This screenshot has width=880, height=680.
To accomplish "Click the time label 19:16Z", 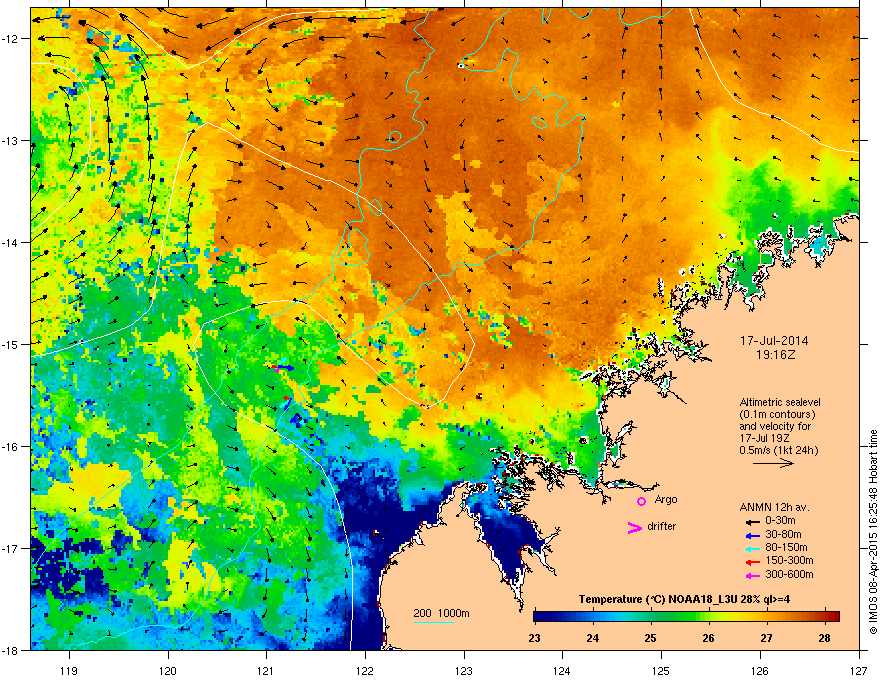I will click(776, 355).
